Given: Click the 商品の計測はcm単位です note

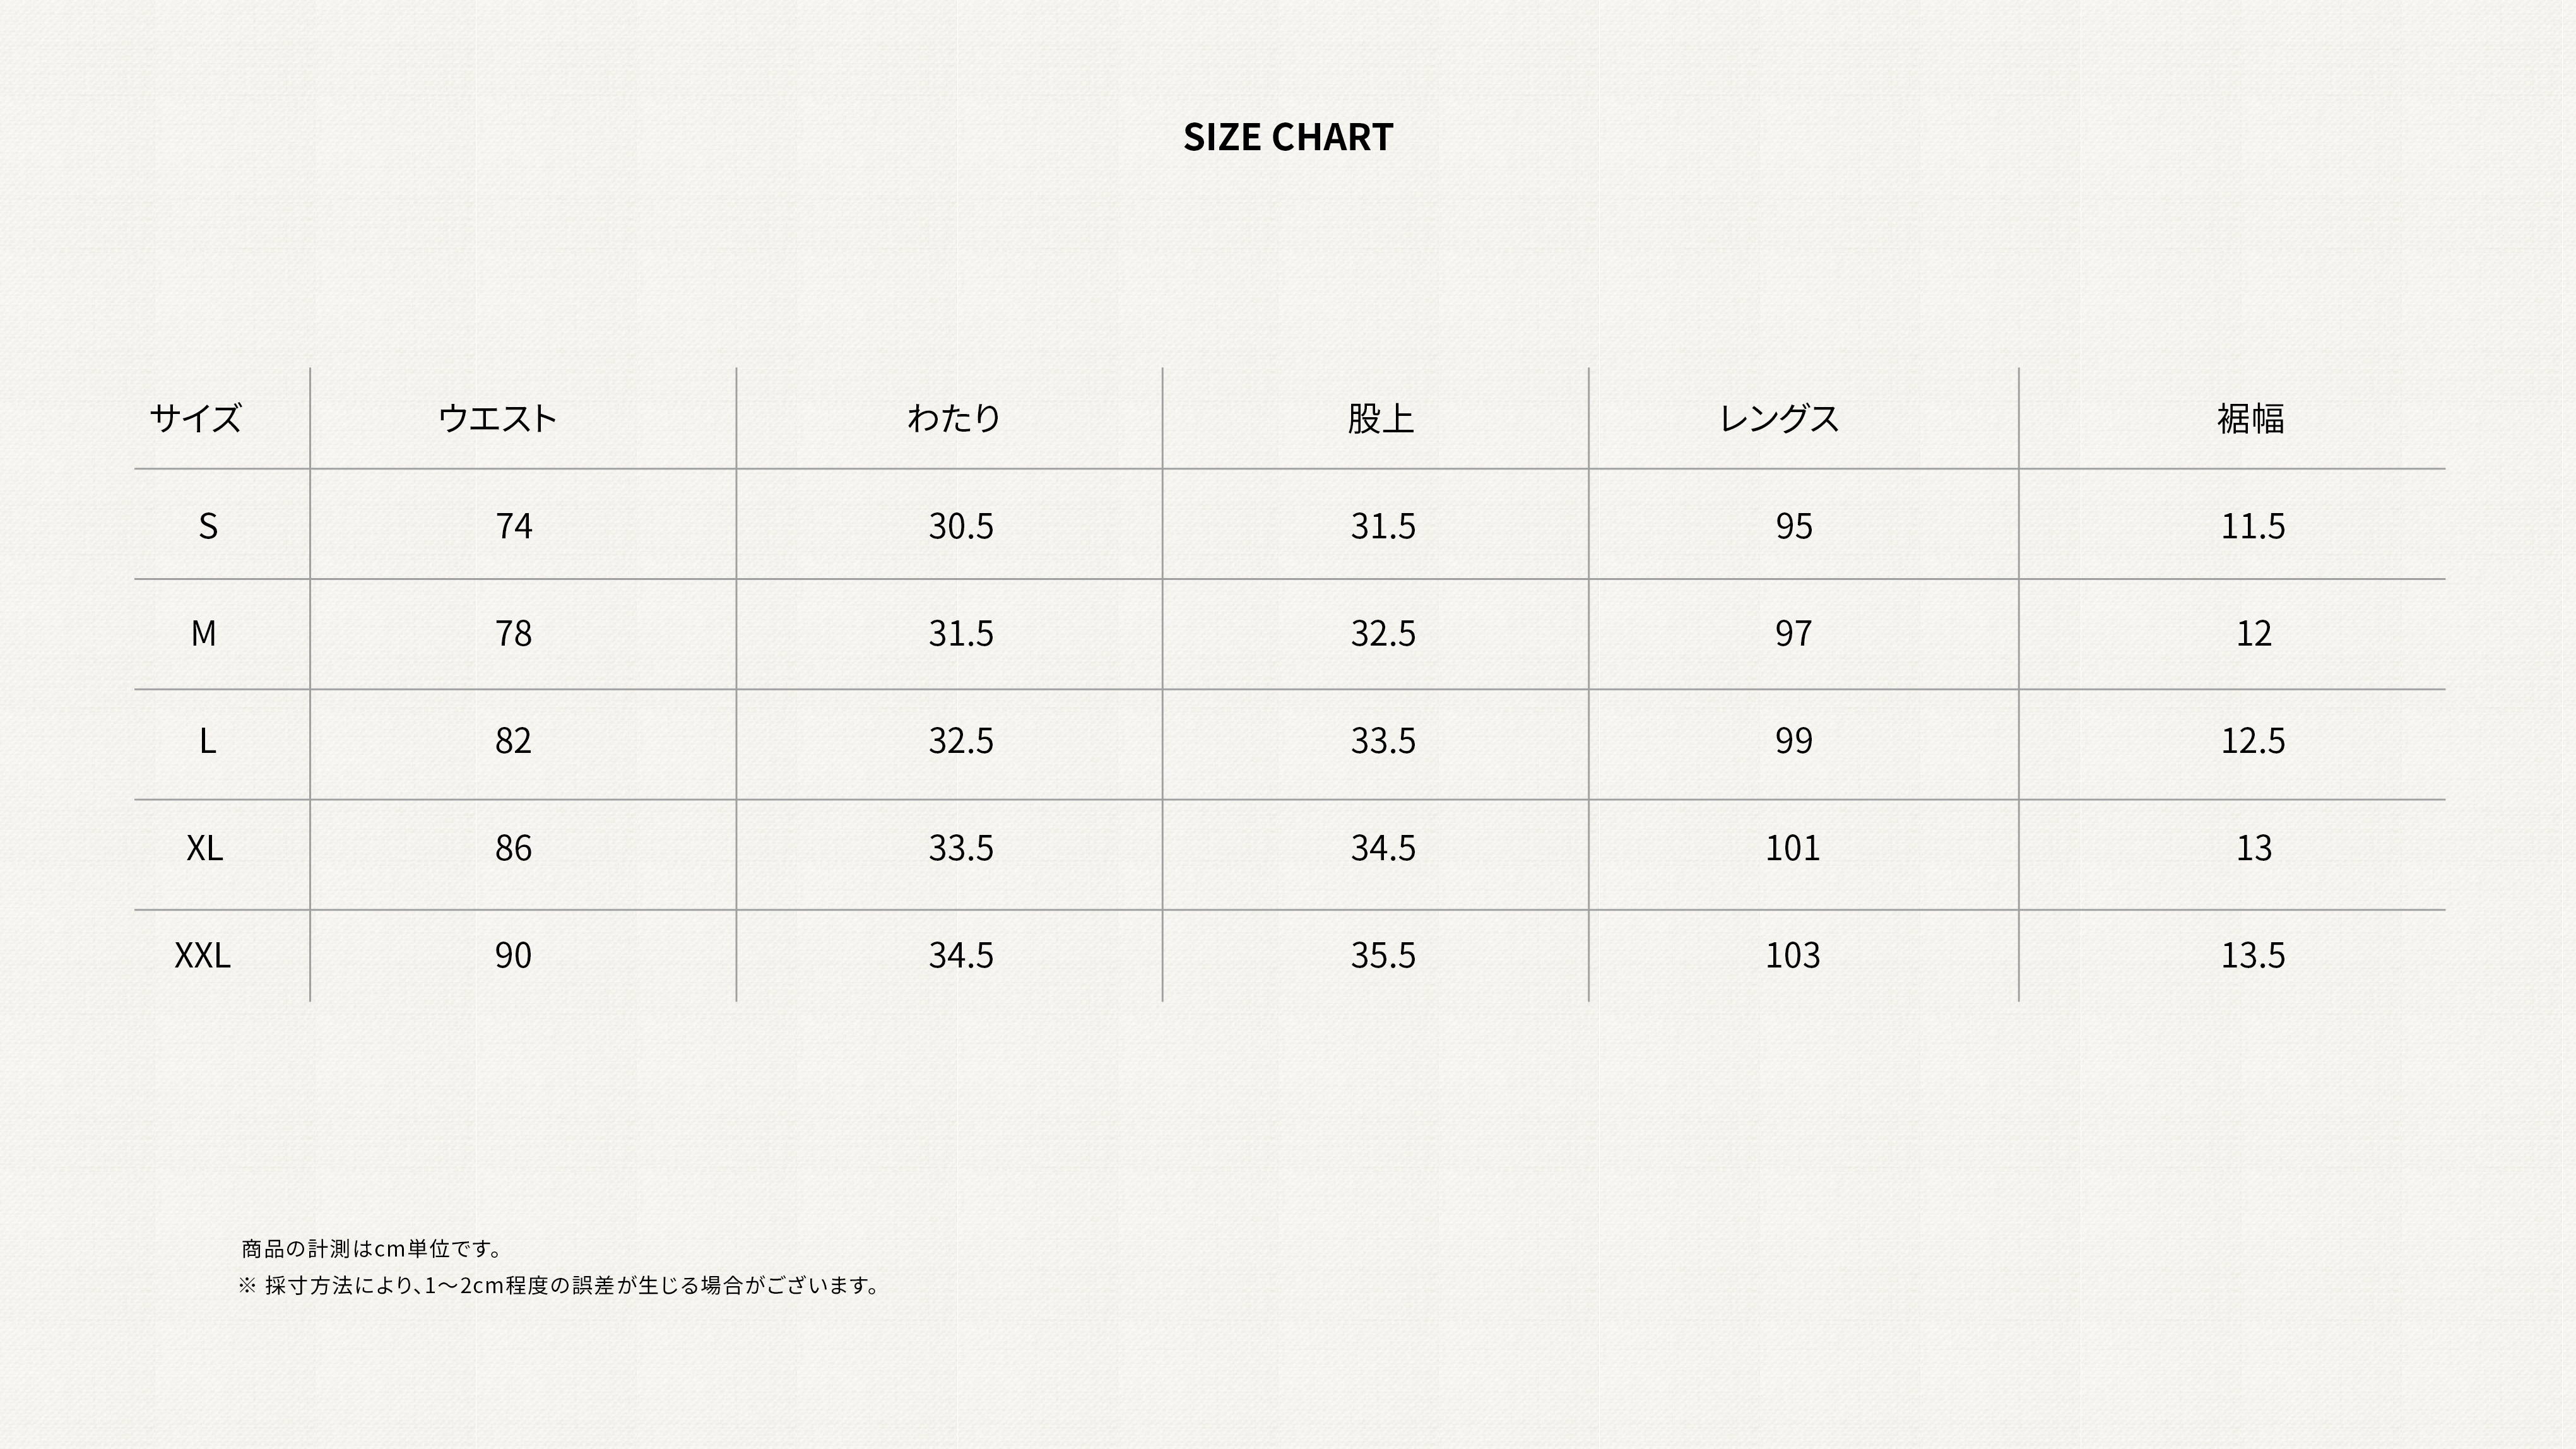Looking at the screenshot, I should (x=372, y=1249).
